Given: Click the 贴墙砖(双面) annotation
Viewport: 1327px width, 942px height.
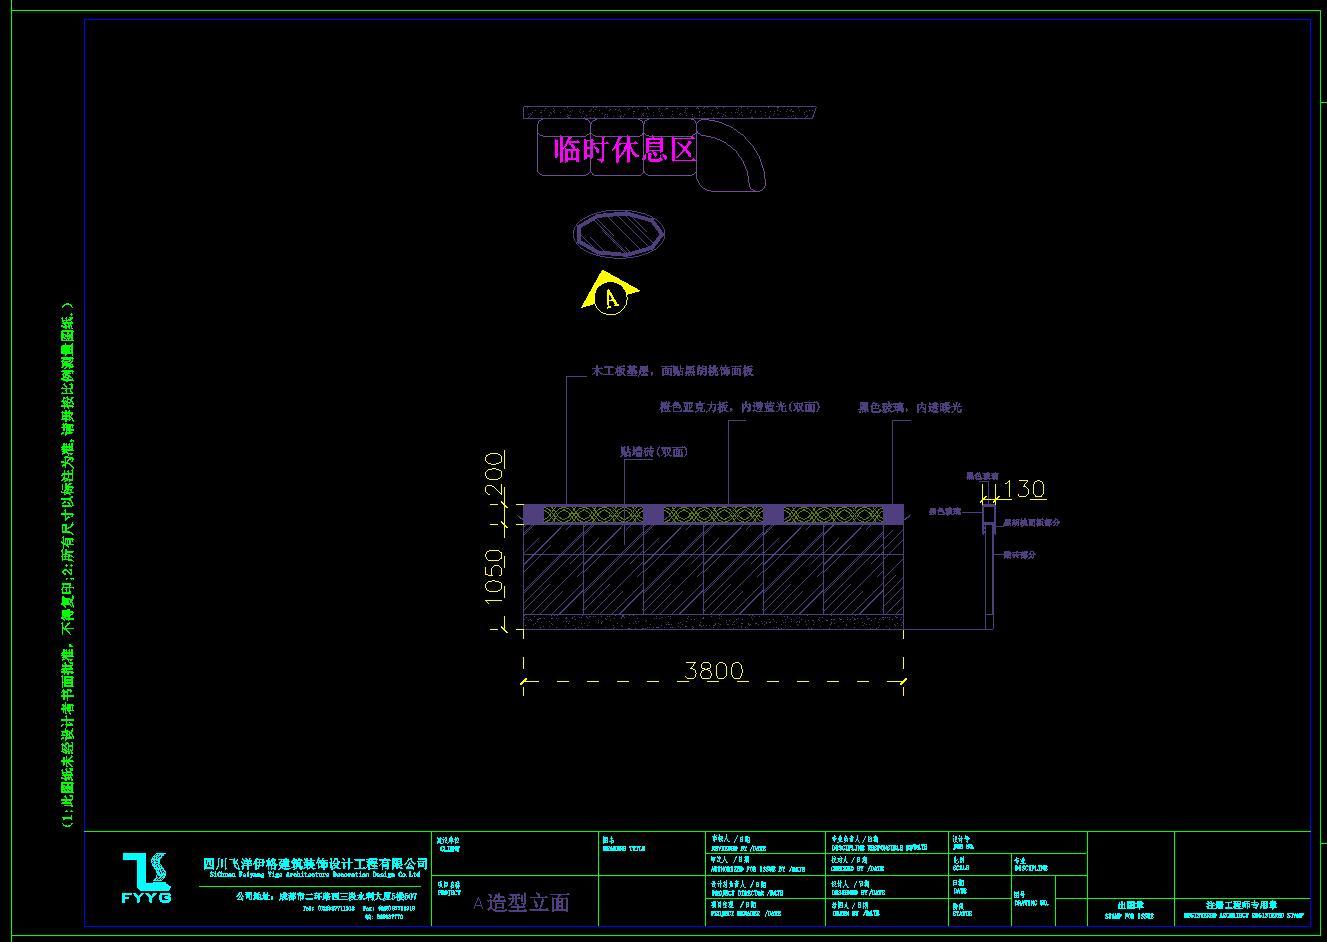Looking at the screenshot, I should click(x=654, y=451).
